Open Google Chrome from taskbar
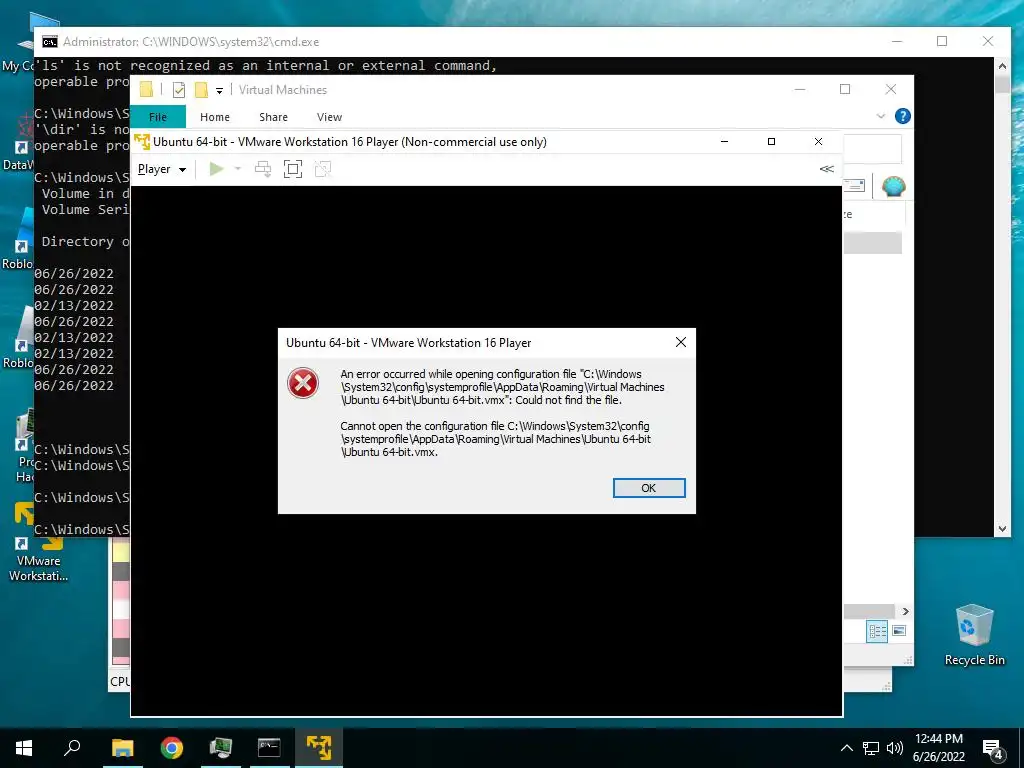Viewport: 1024px width, 768px height. [x=172, y=748]
